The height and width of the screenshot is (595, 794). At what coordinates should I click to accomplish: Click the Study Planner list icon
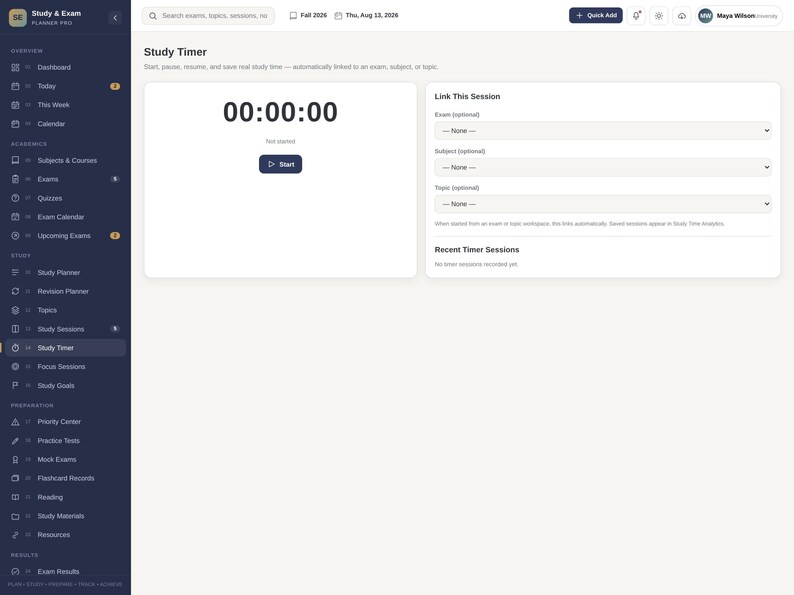[15, 272]
